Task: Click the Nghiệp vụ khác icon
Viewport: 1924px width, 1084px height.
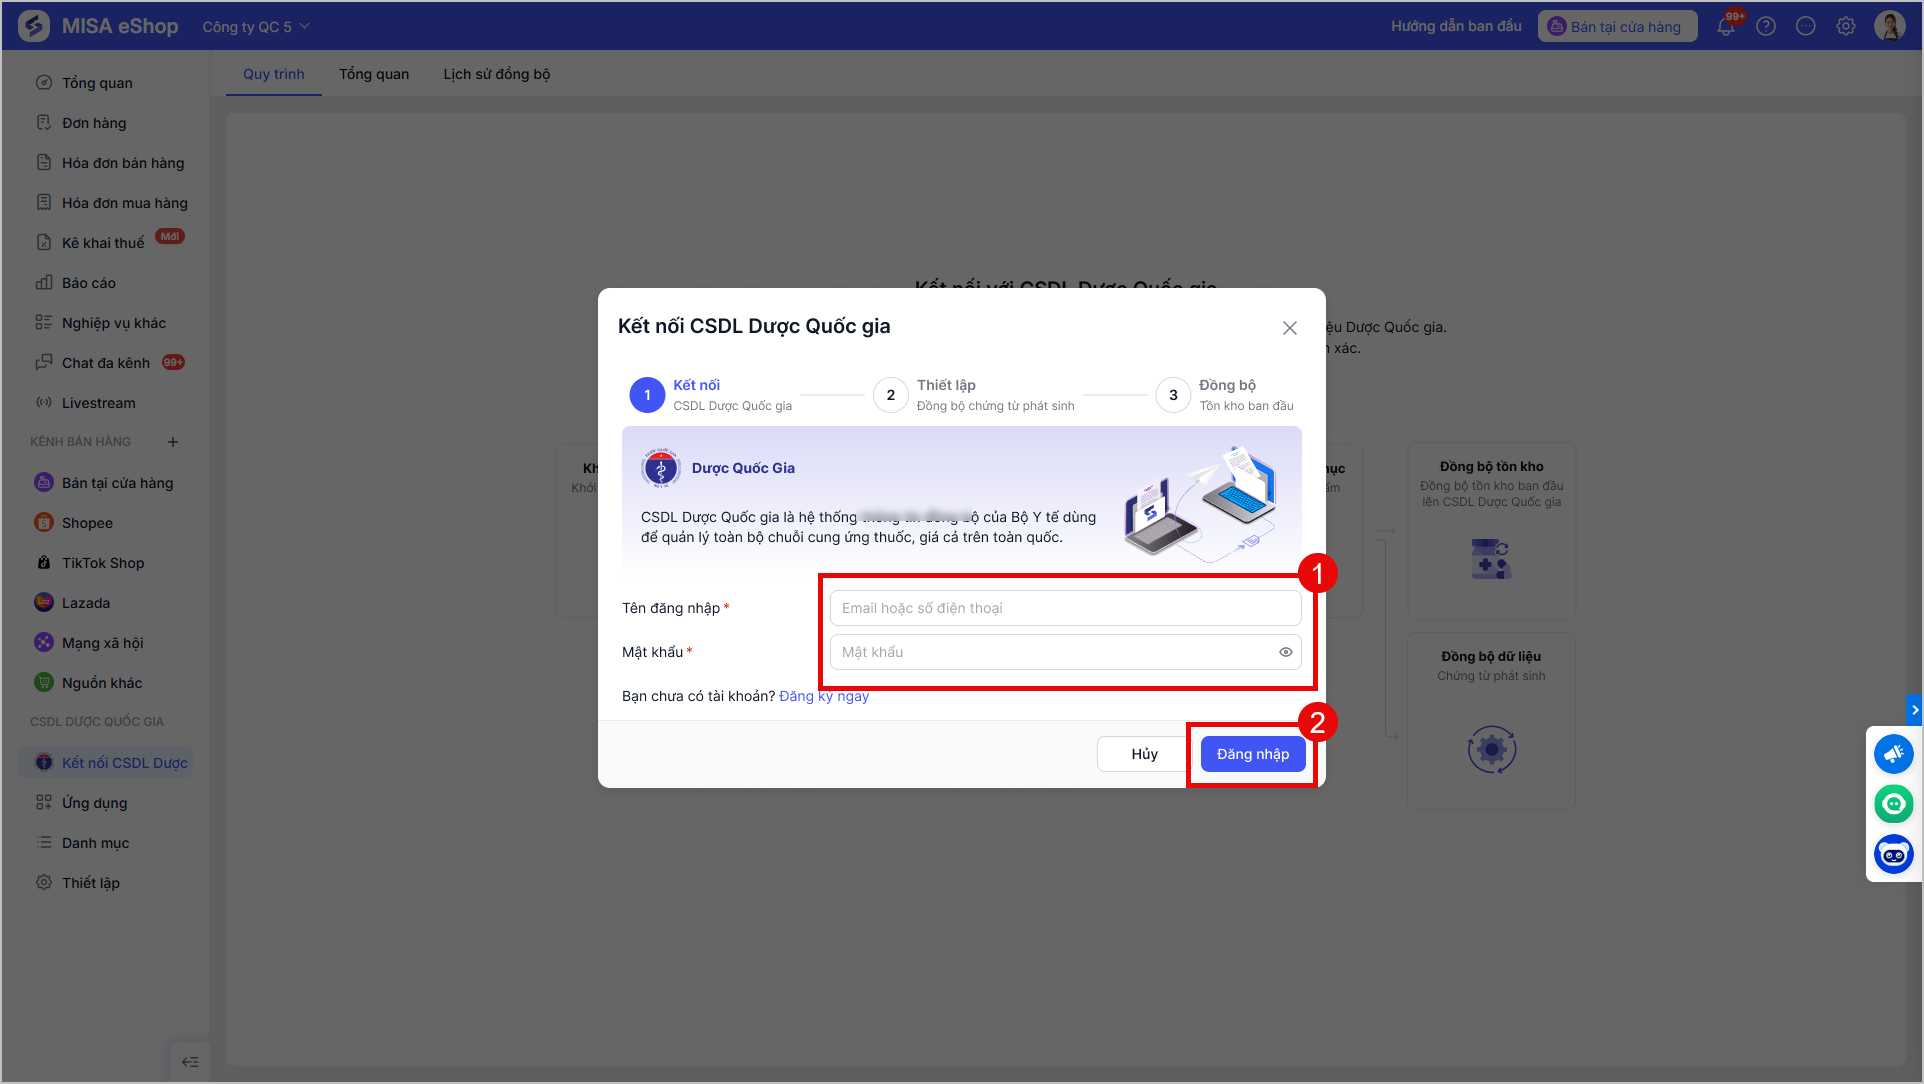Action: (x=44, y=323)
